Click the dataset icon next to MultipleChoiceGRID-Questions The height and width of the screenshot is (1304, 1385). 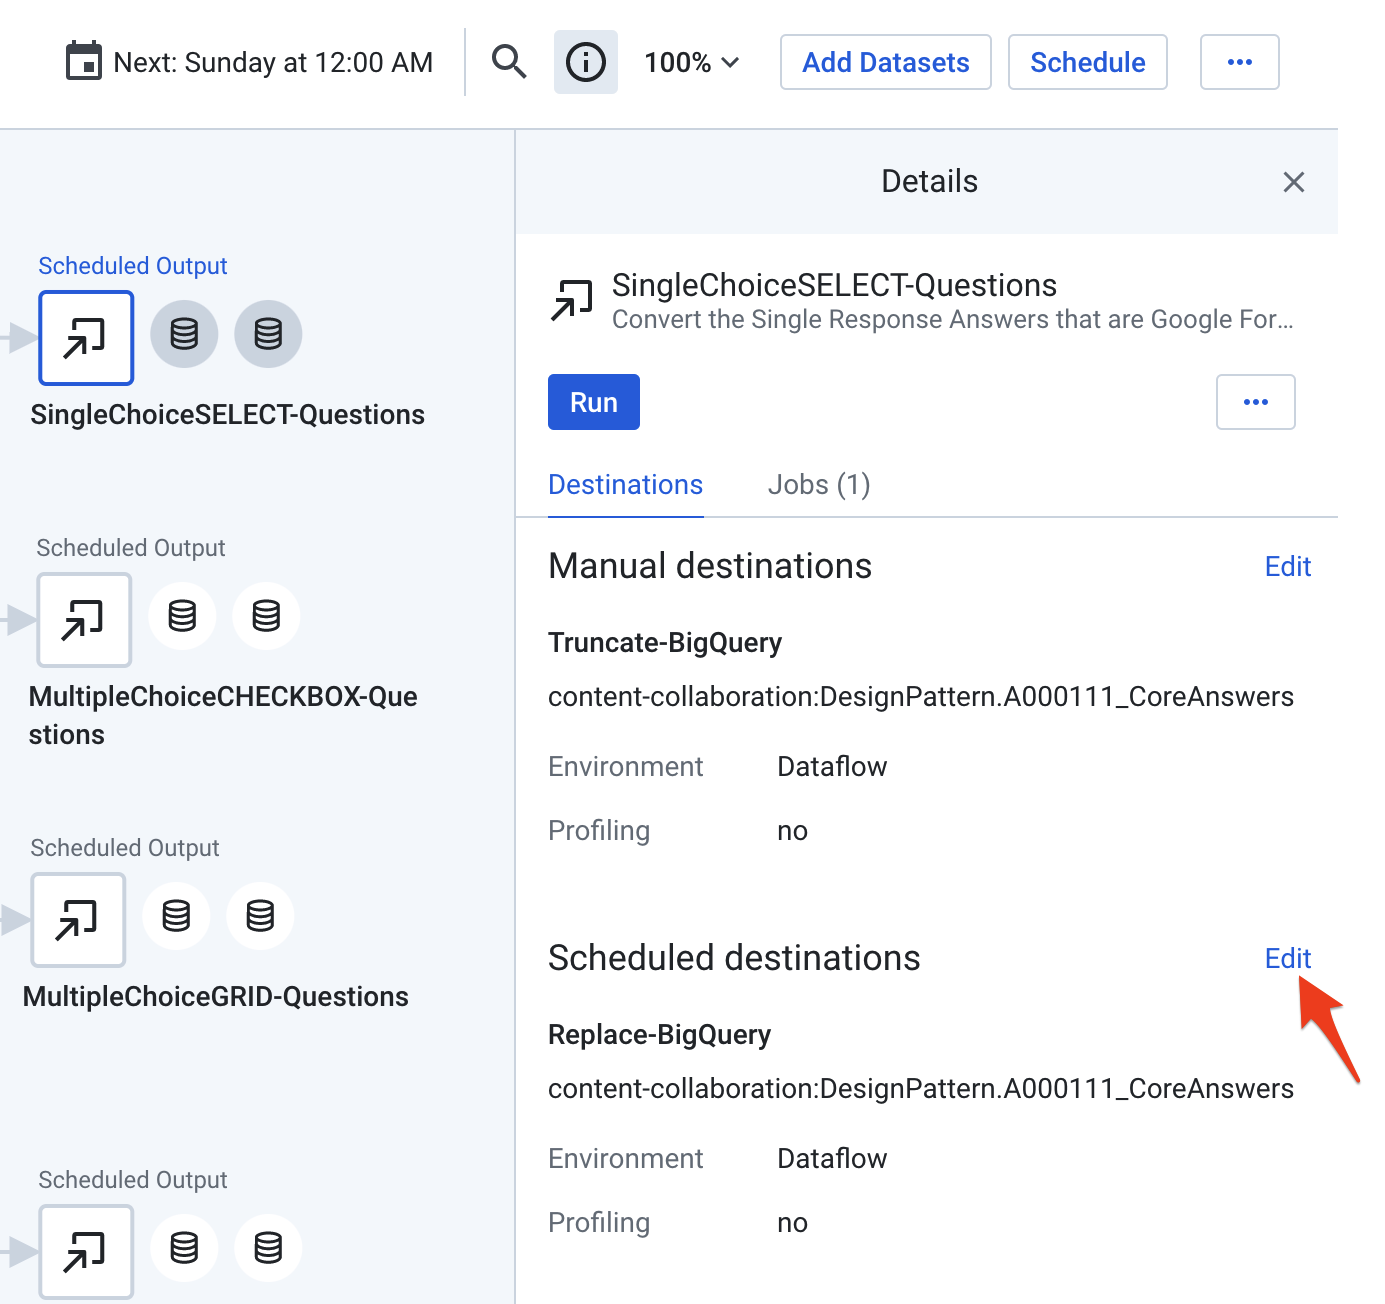pos(176,916)
